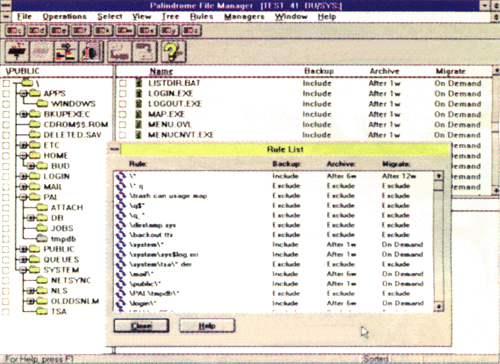This screenshot has height=364, width=500.
Task: Click the dark oval toolbar icon beside stacked bars
Action: pyautogui.click(x=91, y=52)
